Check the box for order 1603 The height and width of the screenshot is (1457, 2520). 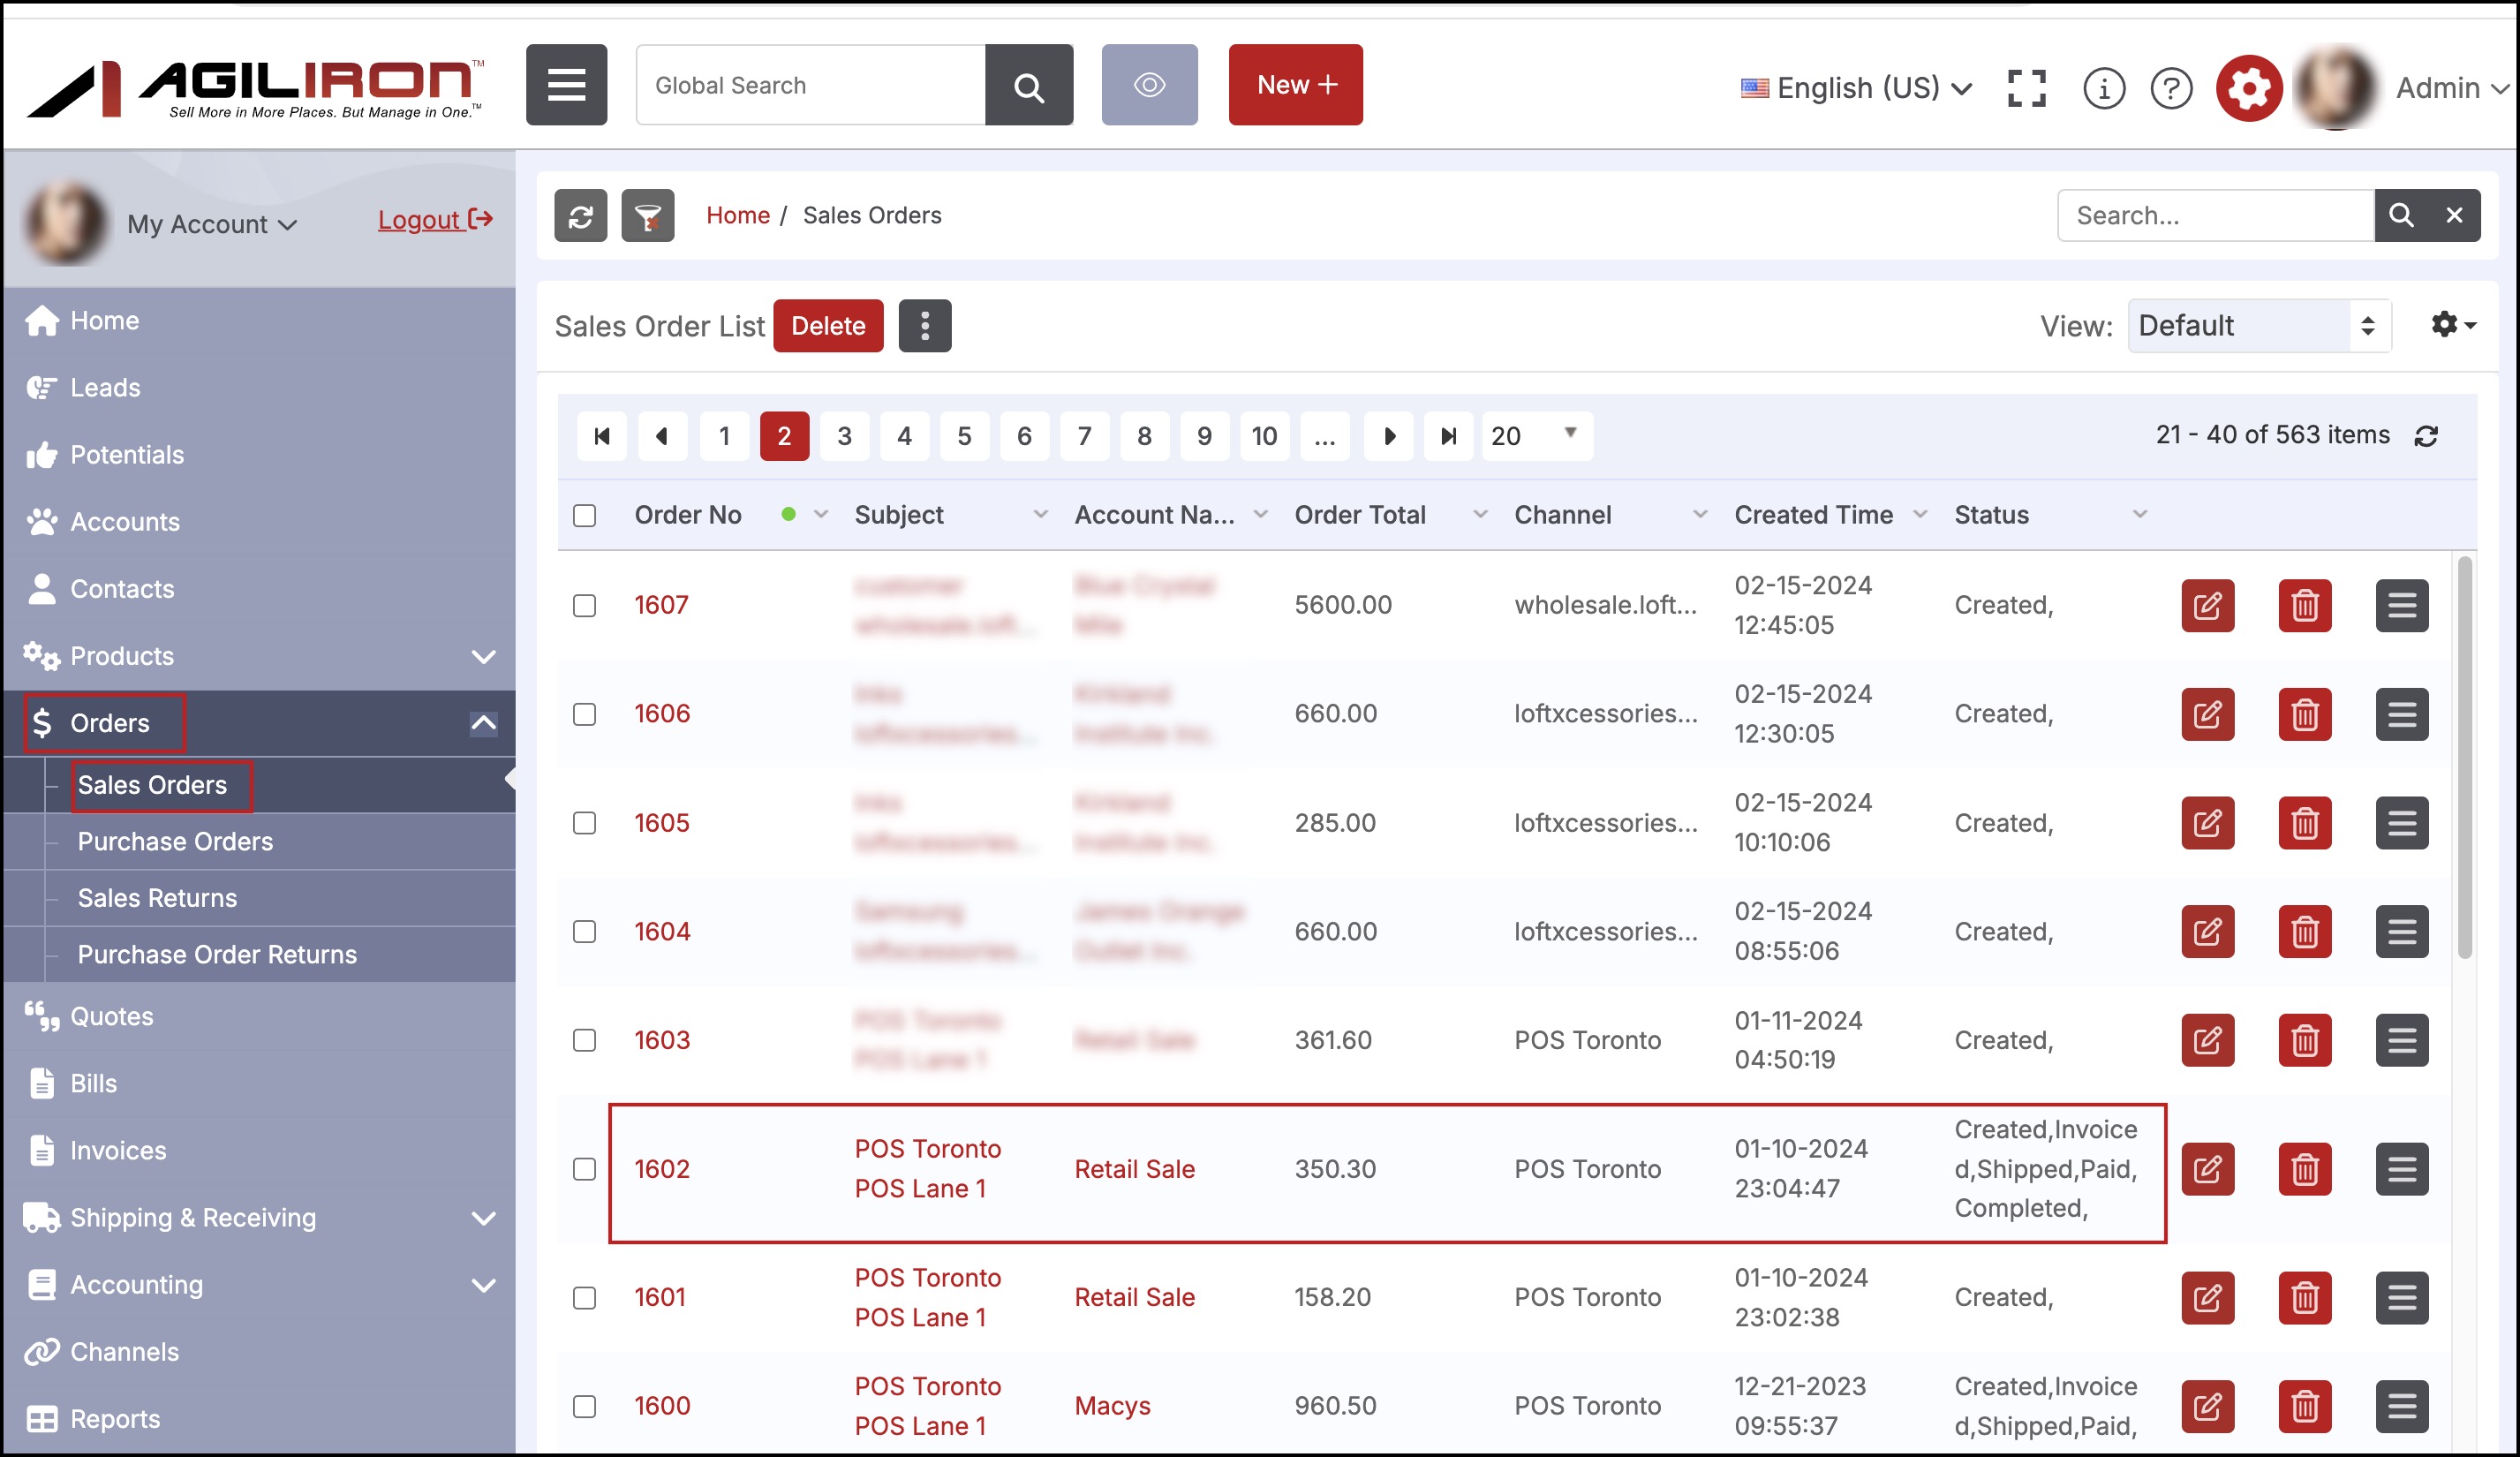pos(584,1041)
